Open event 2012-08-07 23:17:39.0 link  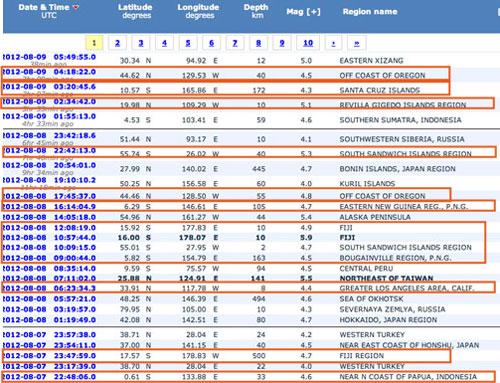pos(49,366)
